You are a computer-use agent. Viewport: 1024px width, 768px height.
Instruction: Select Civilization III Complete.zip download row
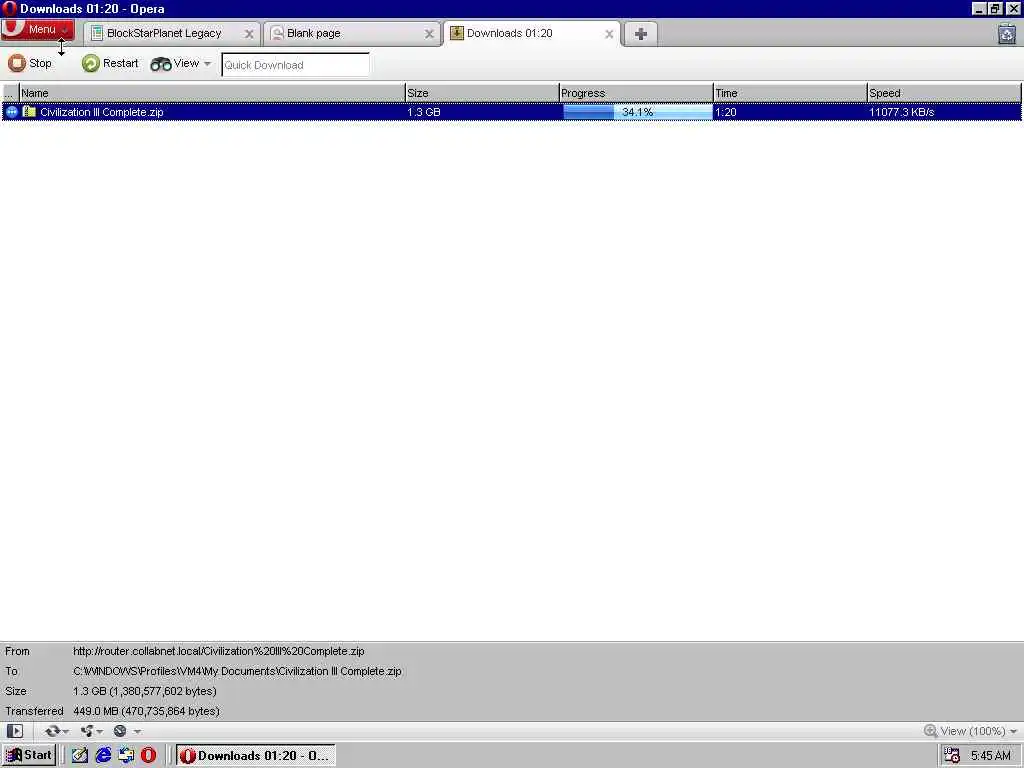[x=512, y=112]
